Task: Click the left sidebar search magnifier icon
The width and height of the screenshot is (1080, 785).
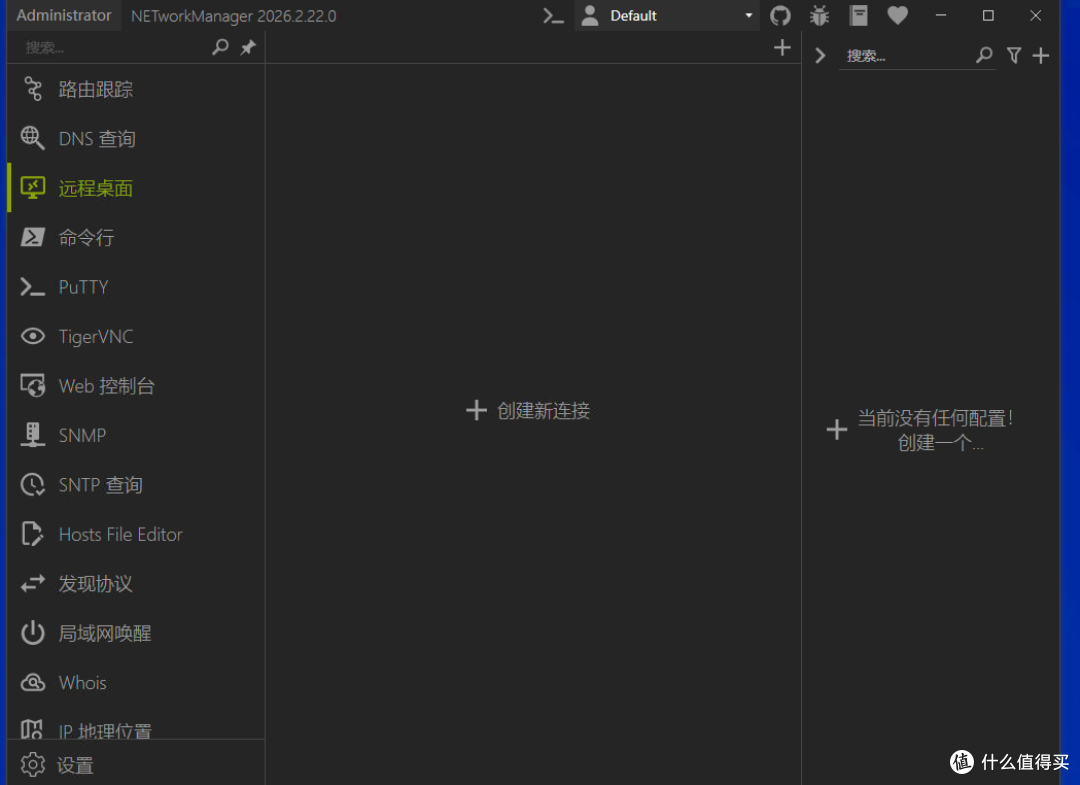Action: coord(220,47)
